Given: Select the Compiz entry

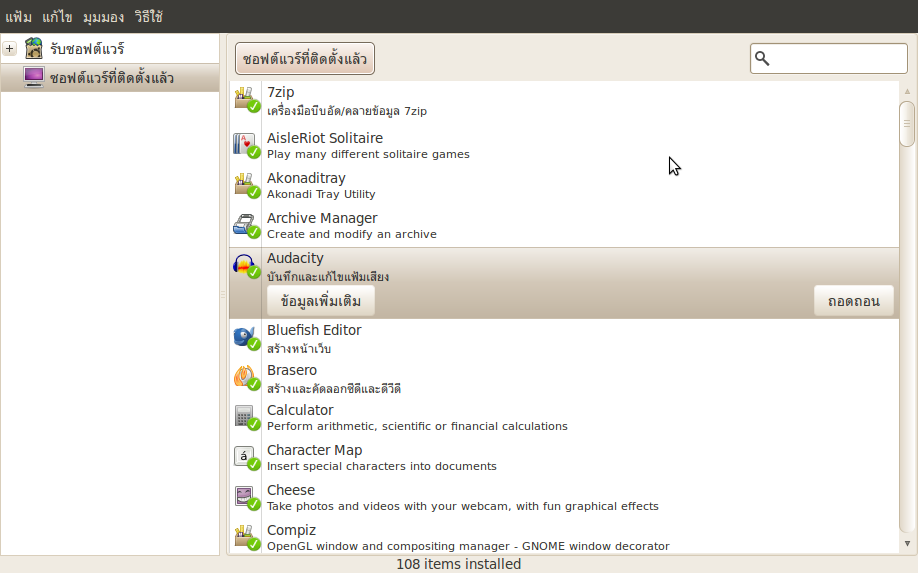Looking at the screenshot, I should [x=564, y=537].
